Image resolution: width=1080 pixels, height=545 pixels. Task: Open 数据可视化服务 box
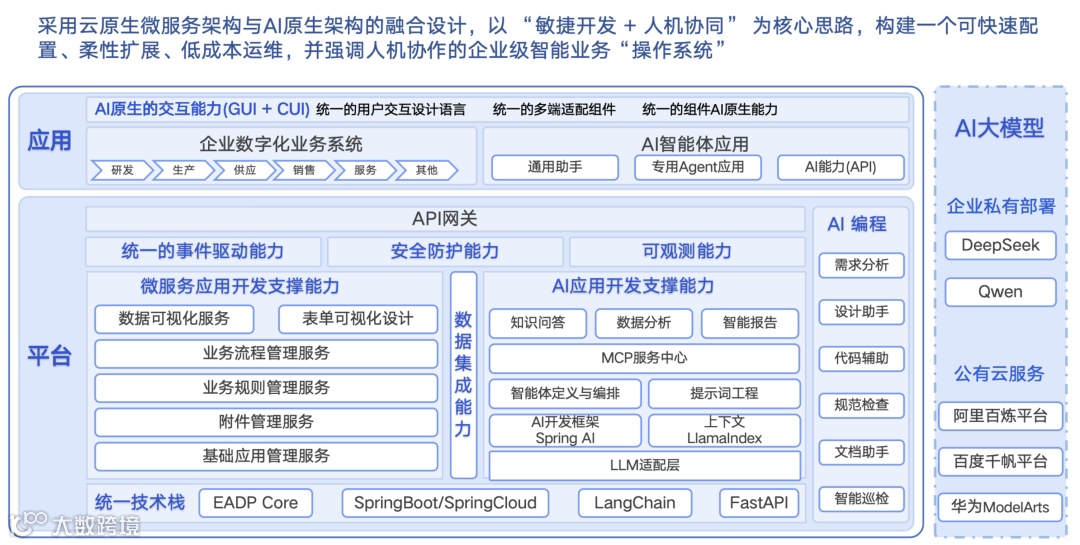coord(174,319)
